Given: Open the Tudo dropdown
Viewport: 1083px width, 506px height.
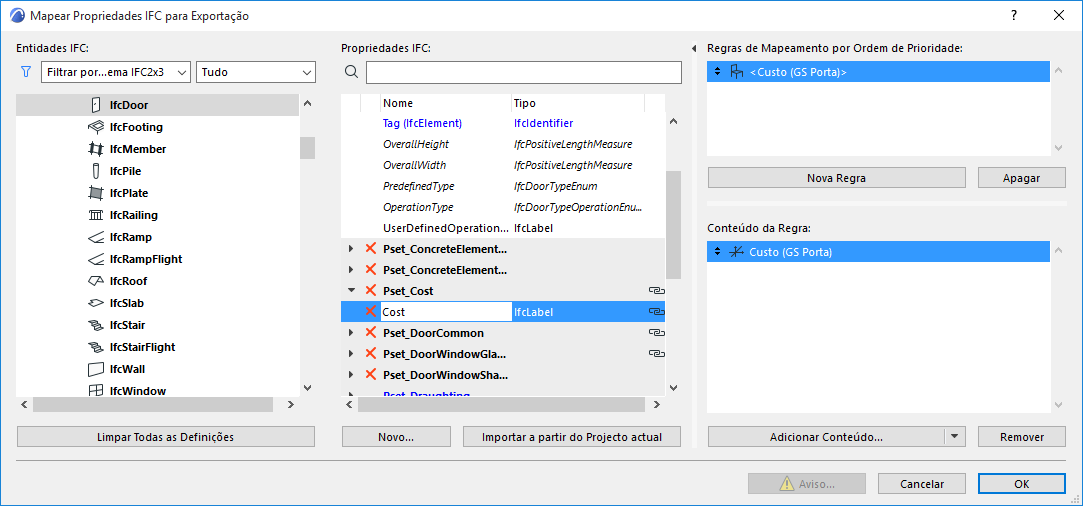Looking at the screenshot, I should (256, 72).
